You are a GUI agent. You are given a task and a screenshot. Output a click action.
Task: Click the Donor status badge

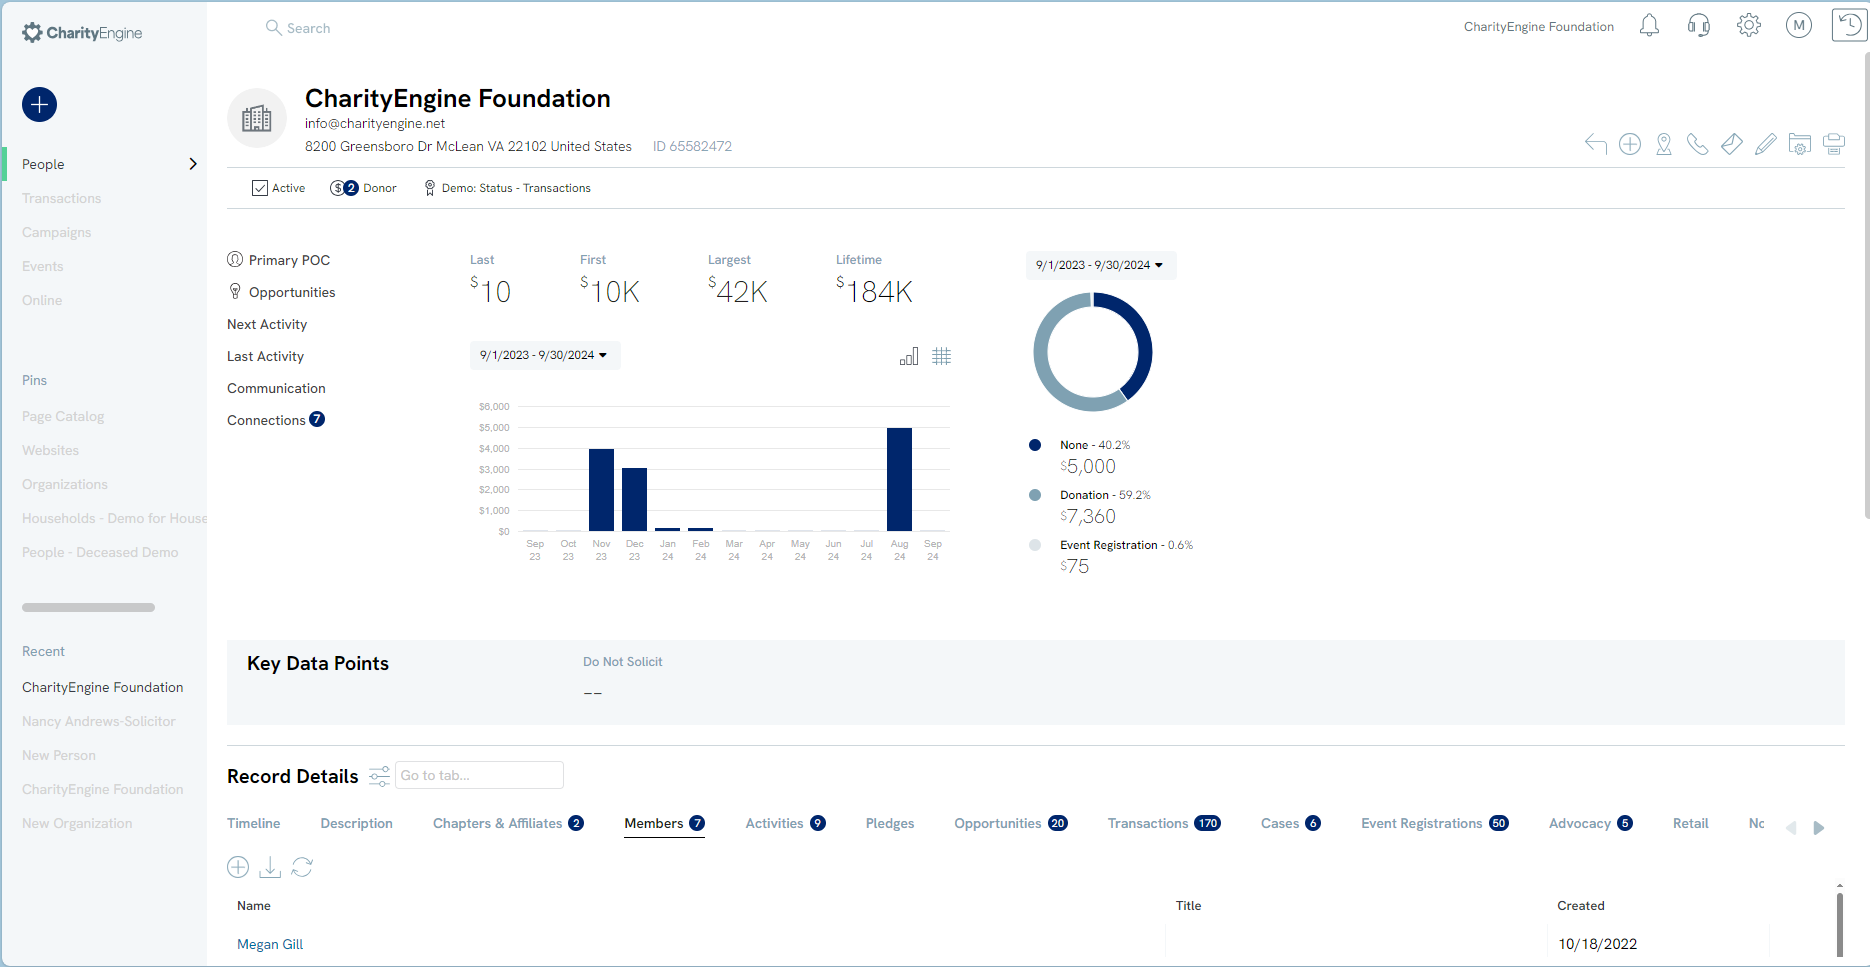[x=364, y=188]
